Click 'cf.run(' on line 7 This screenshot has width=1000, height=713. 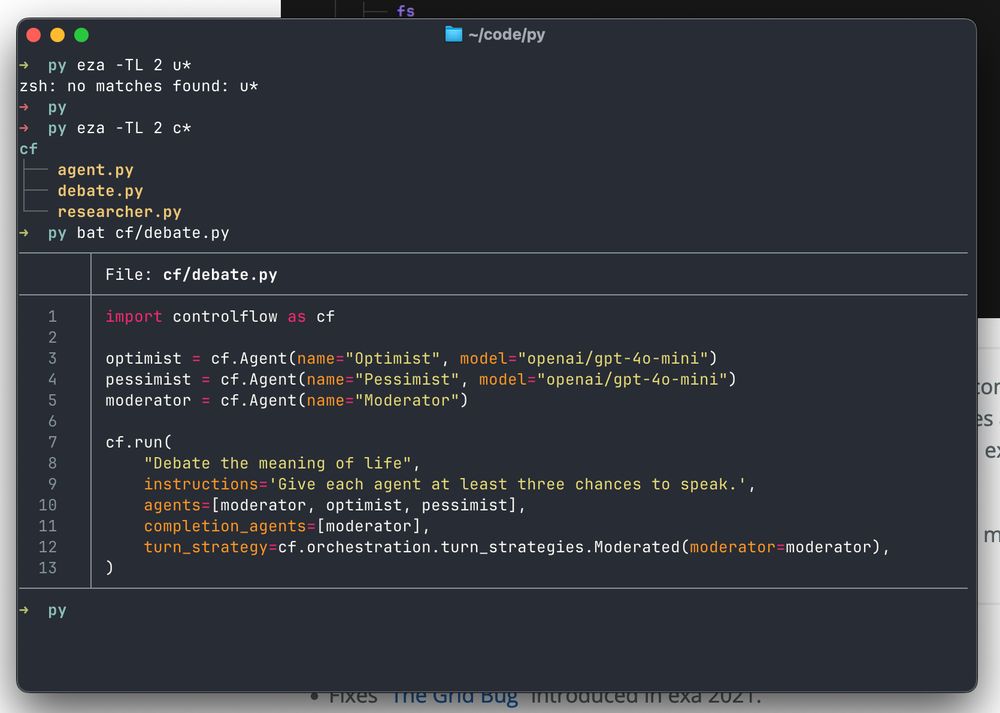click(138, 443)
